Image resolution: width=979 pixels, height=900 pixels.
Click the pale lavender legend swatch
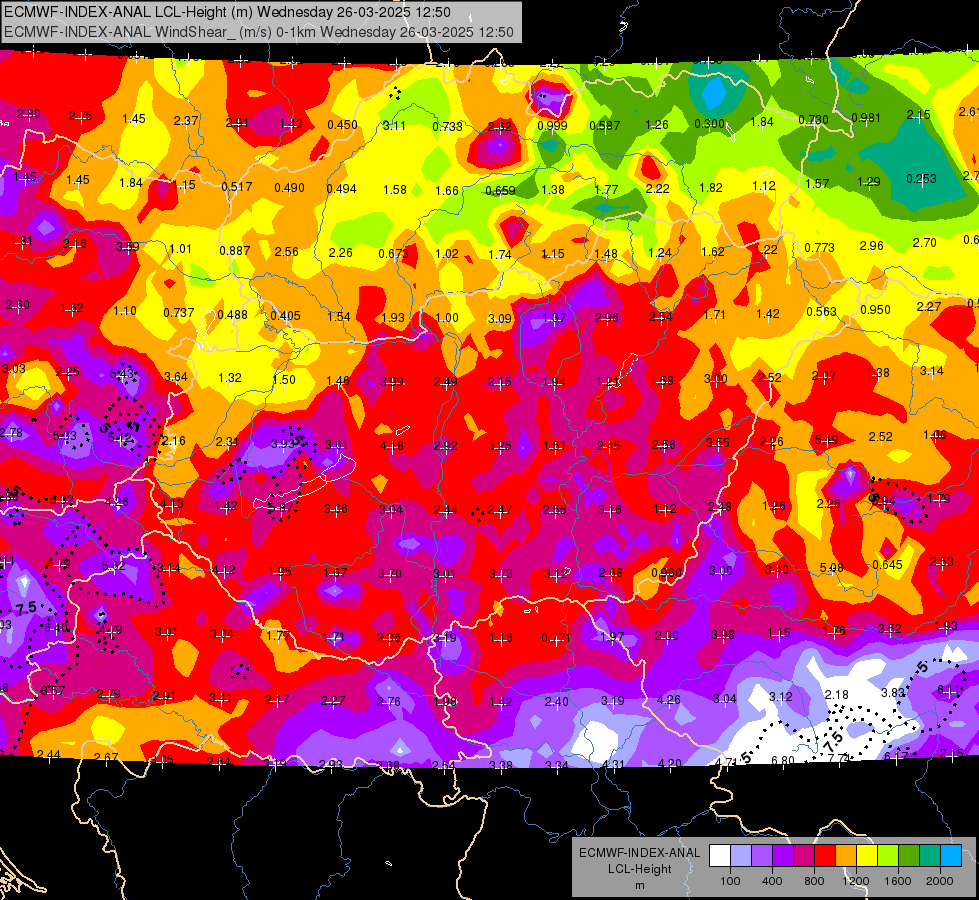[x=741, y=855]
